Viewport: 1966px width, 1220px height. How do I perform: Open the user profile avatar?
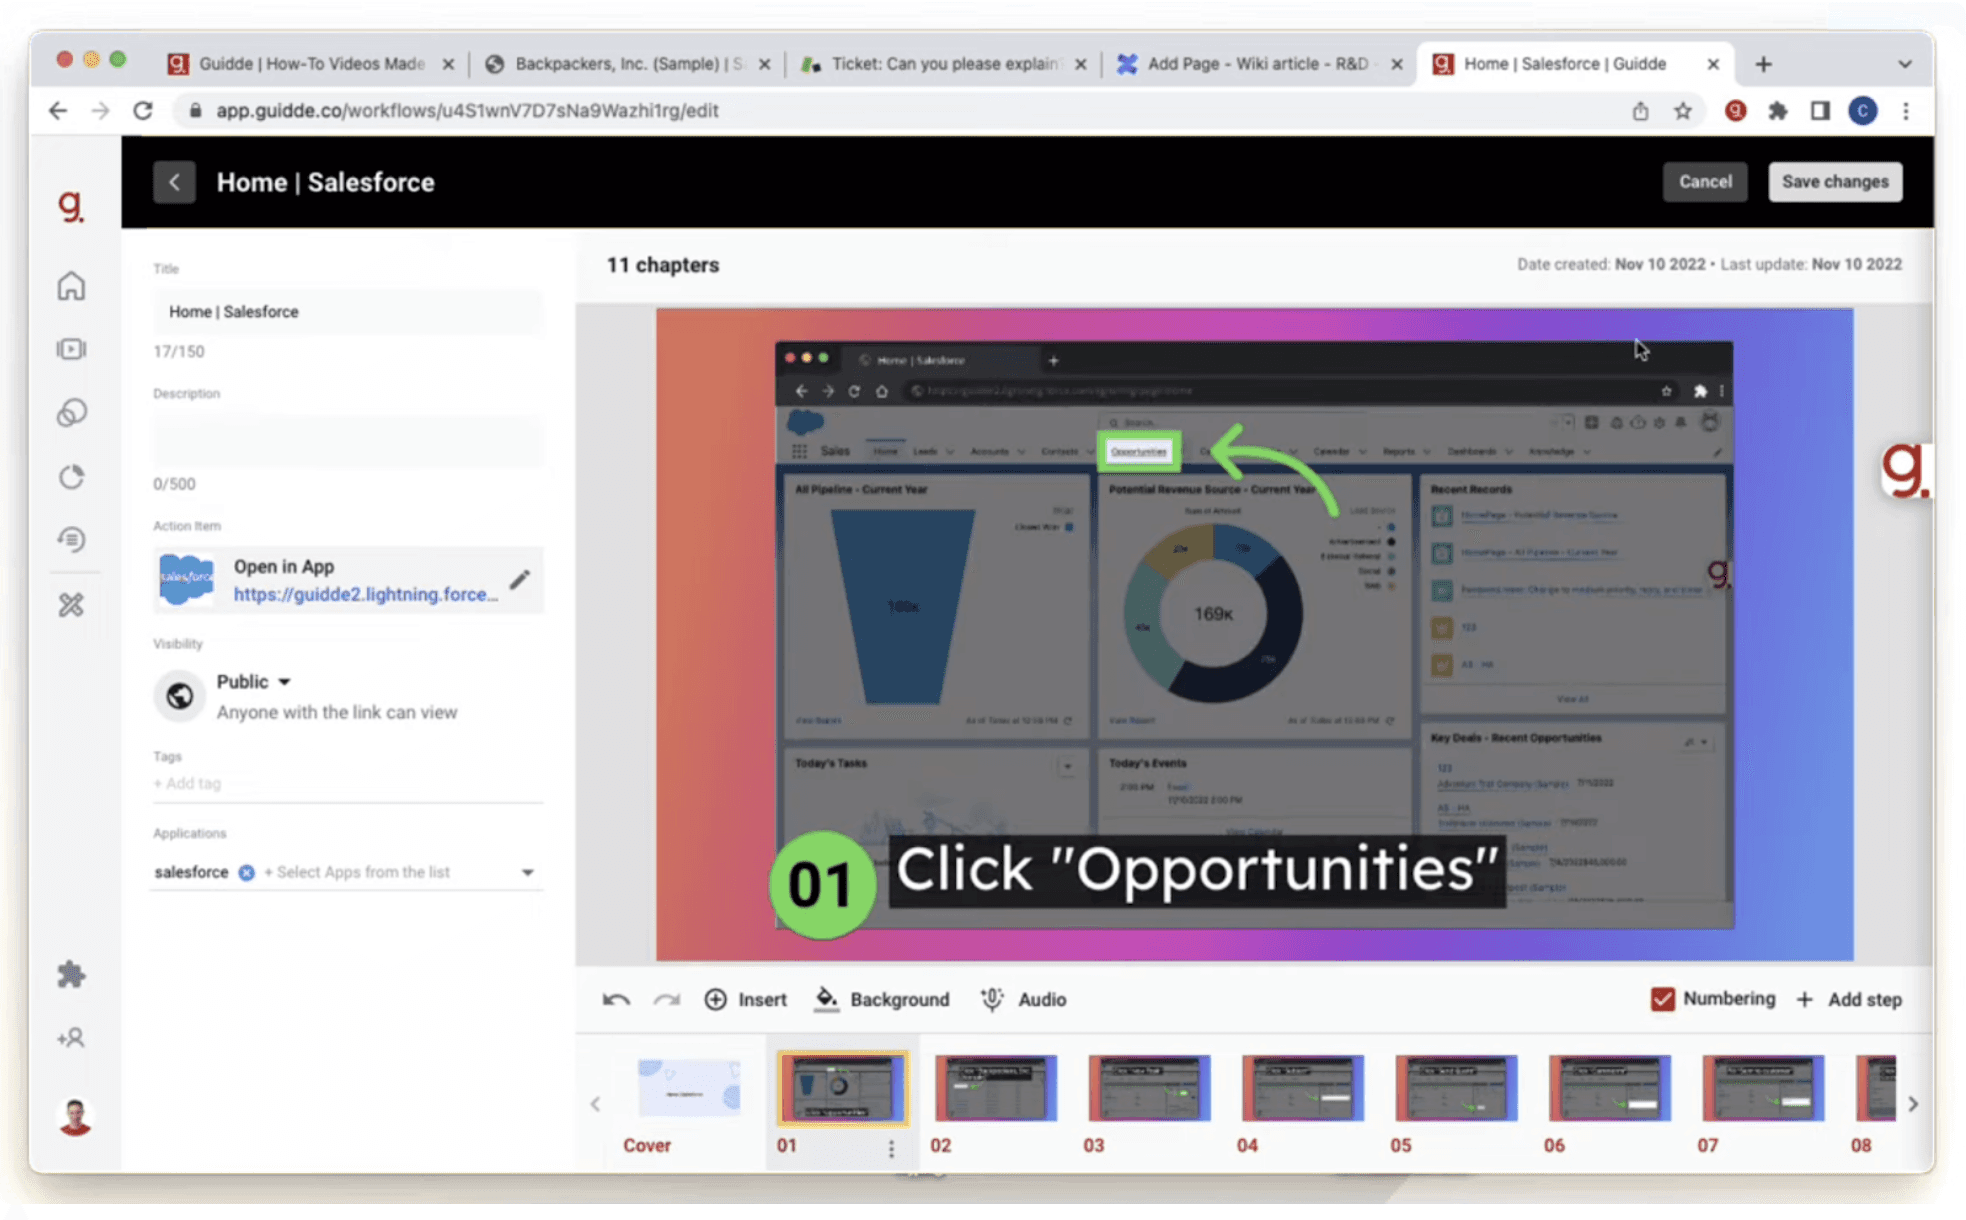pyautogui.click(x=74, y=1116)
